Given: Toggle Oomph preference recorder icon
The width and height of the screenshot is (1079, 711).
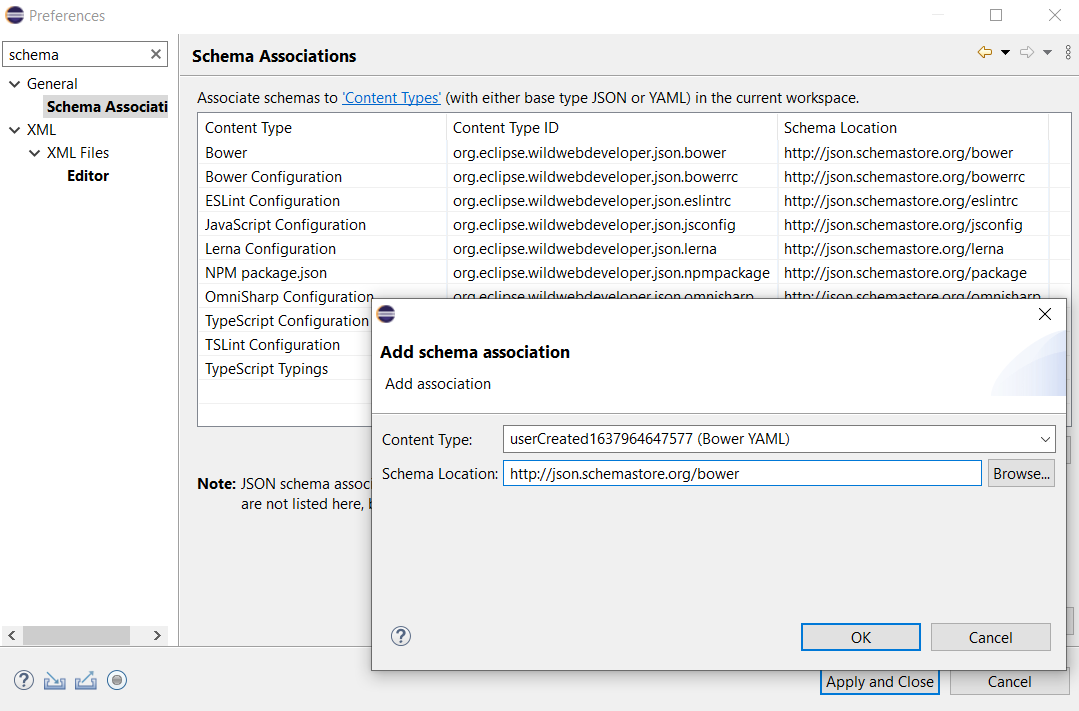Looking at the screenshot, I should point(117,680).
